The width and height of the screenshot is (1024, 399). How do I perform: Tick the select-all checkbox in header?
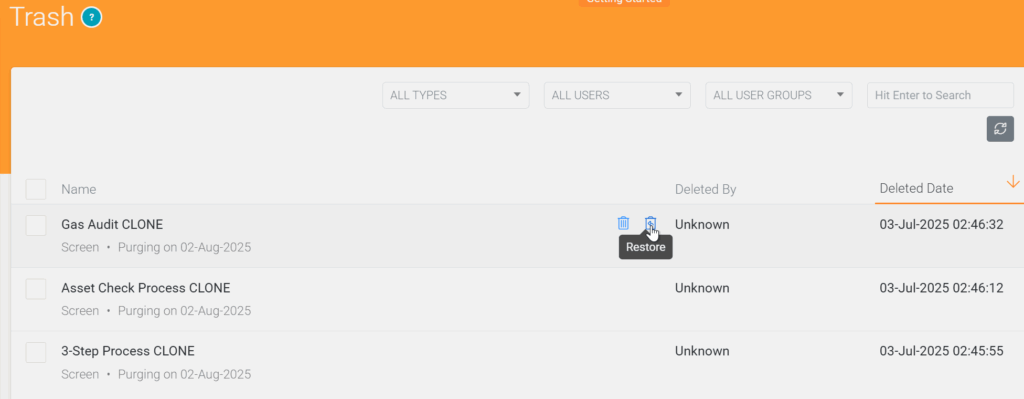pyautogui.click(x=36, y=189)
